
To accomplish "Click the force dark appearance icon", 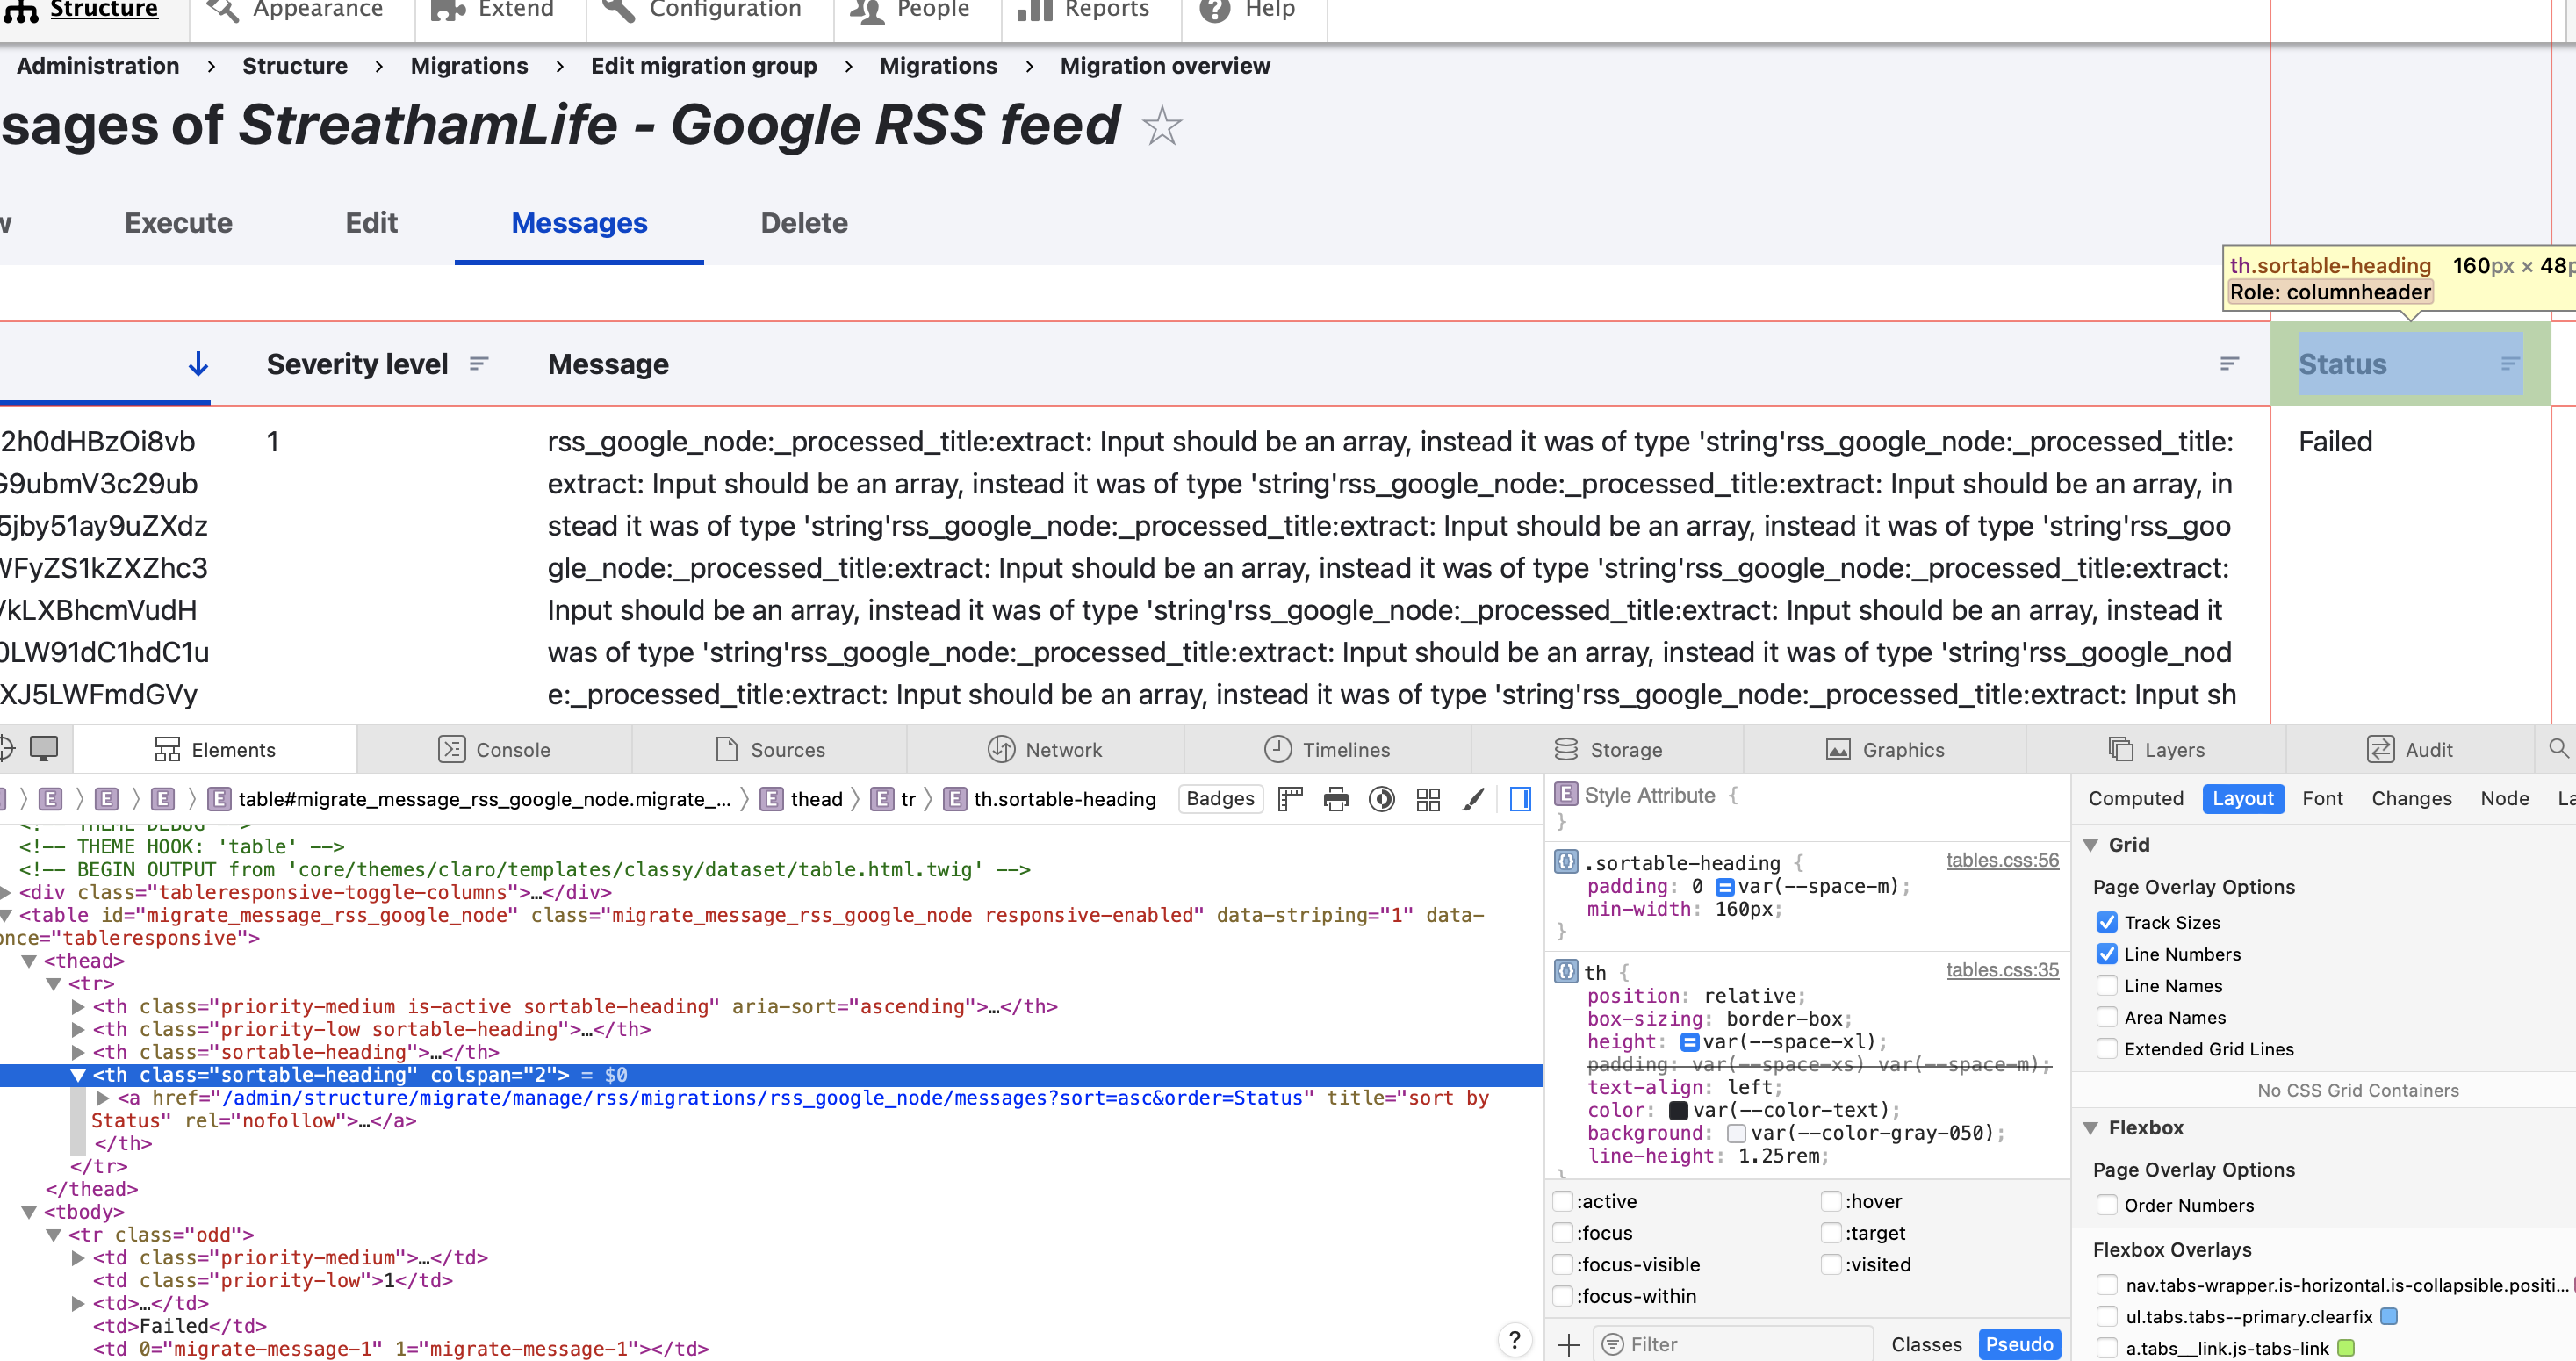I will (x=1382, y=798).
